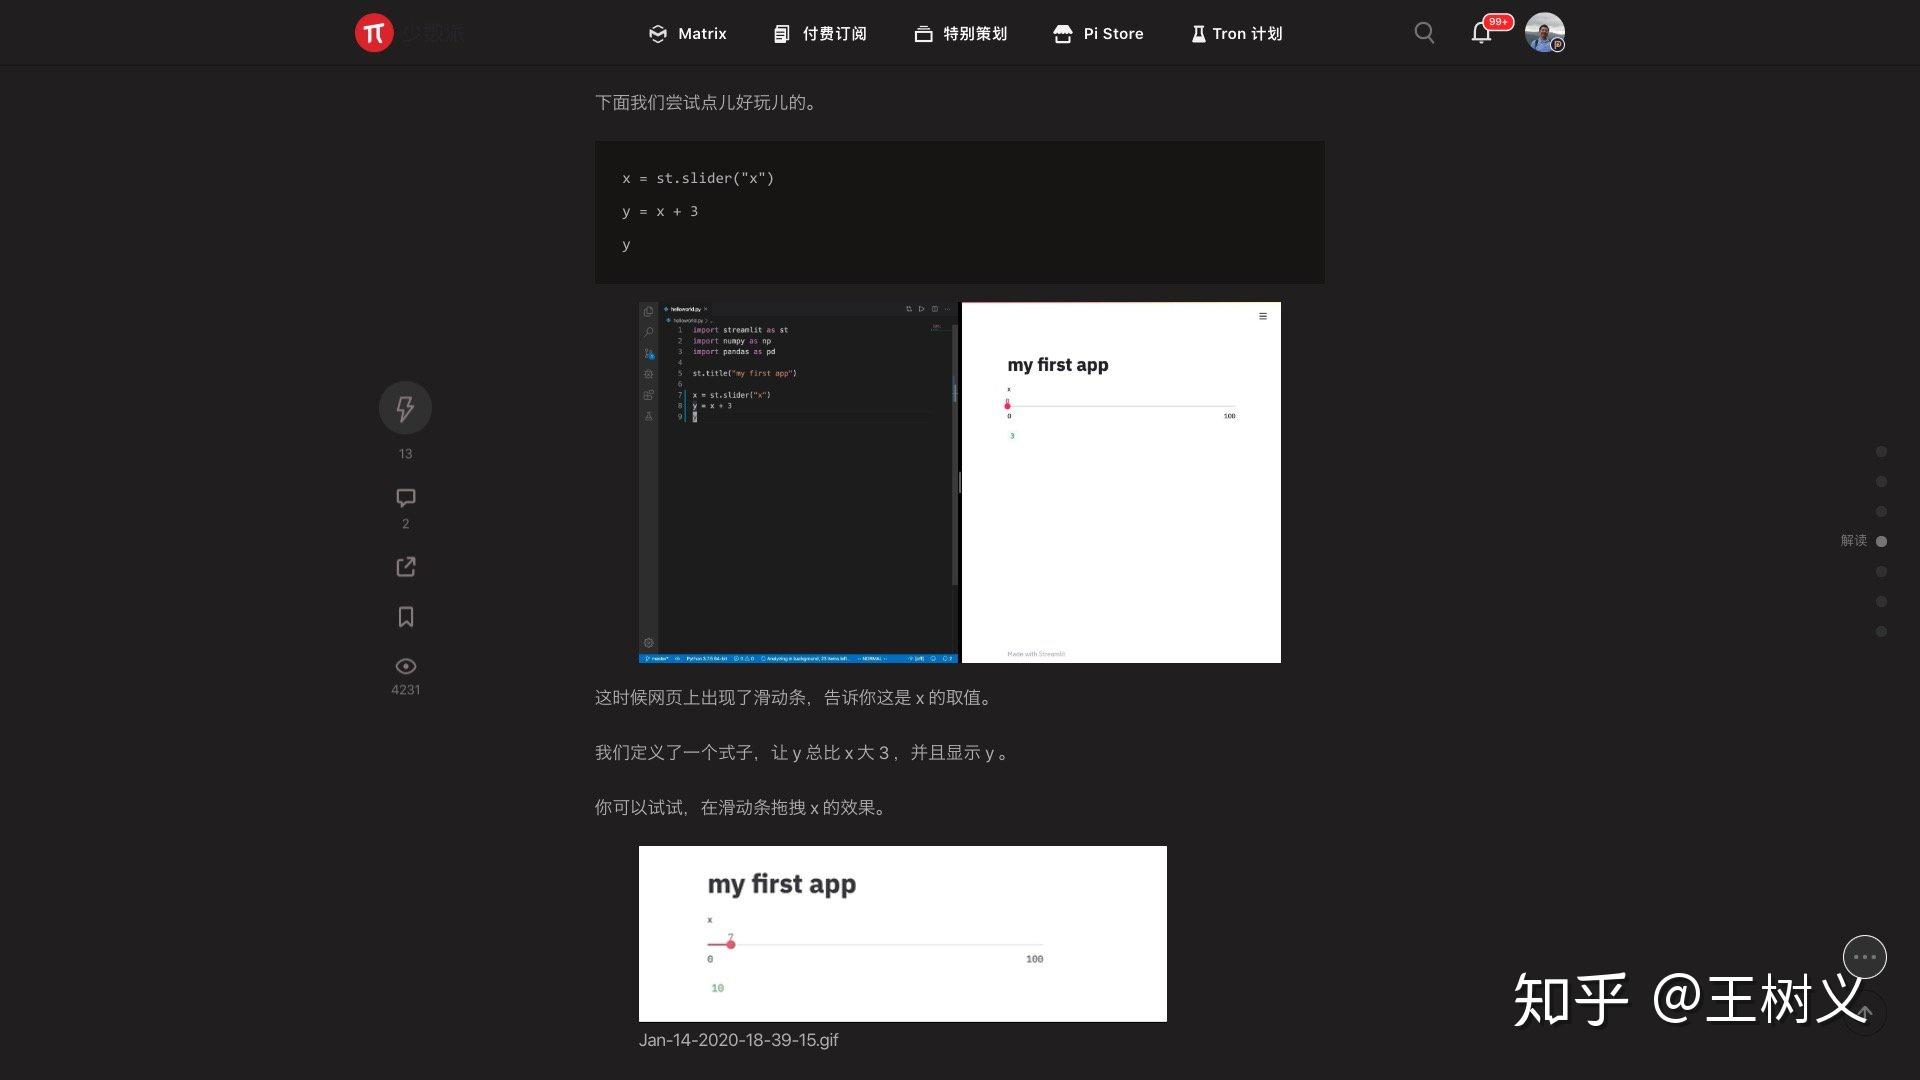Click the scroll-to-top arrow button
Screen dimensions: 1920x1080
pos(1864,1012)
